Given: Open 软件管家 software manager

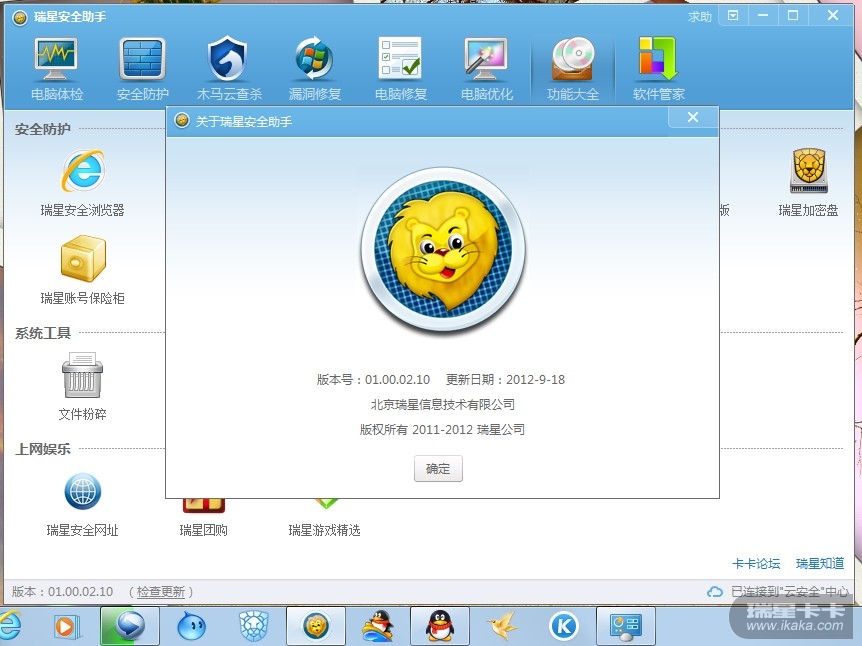Looking at the screenshot, I should click(x=659, y=69).
